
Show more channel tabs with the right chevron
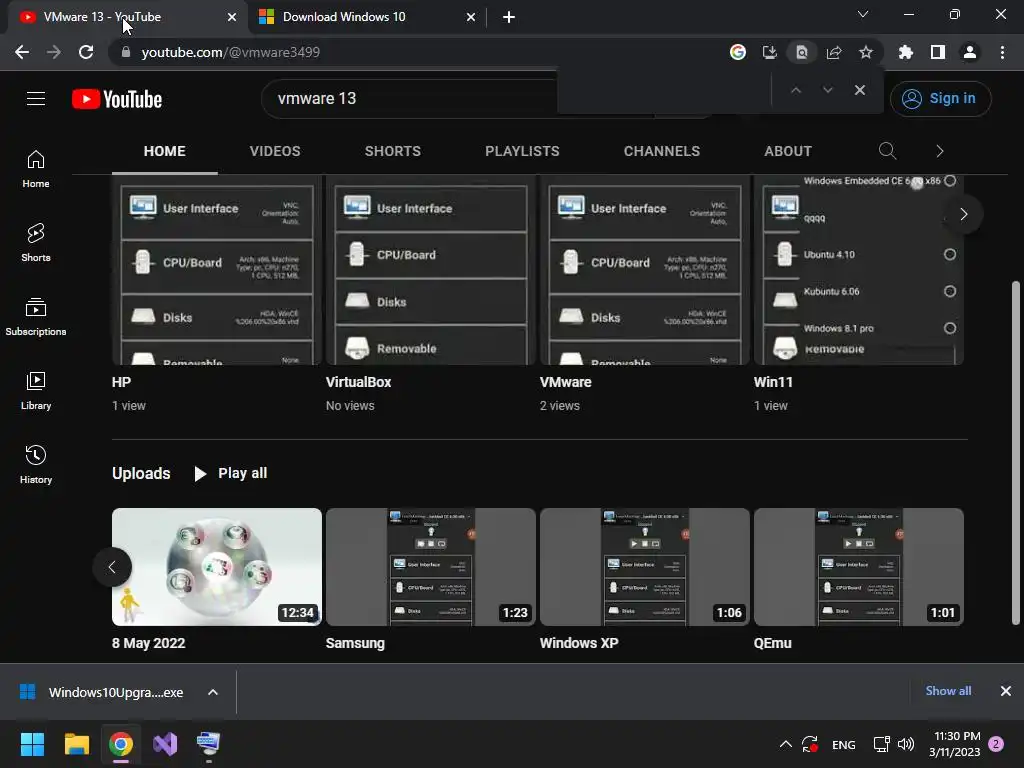[x=940, y=151]
